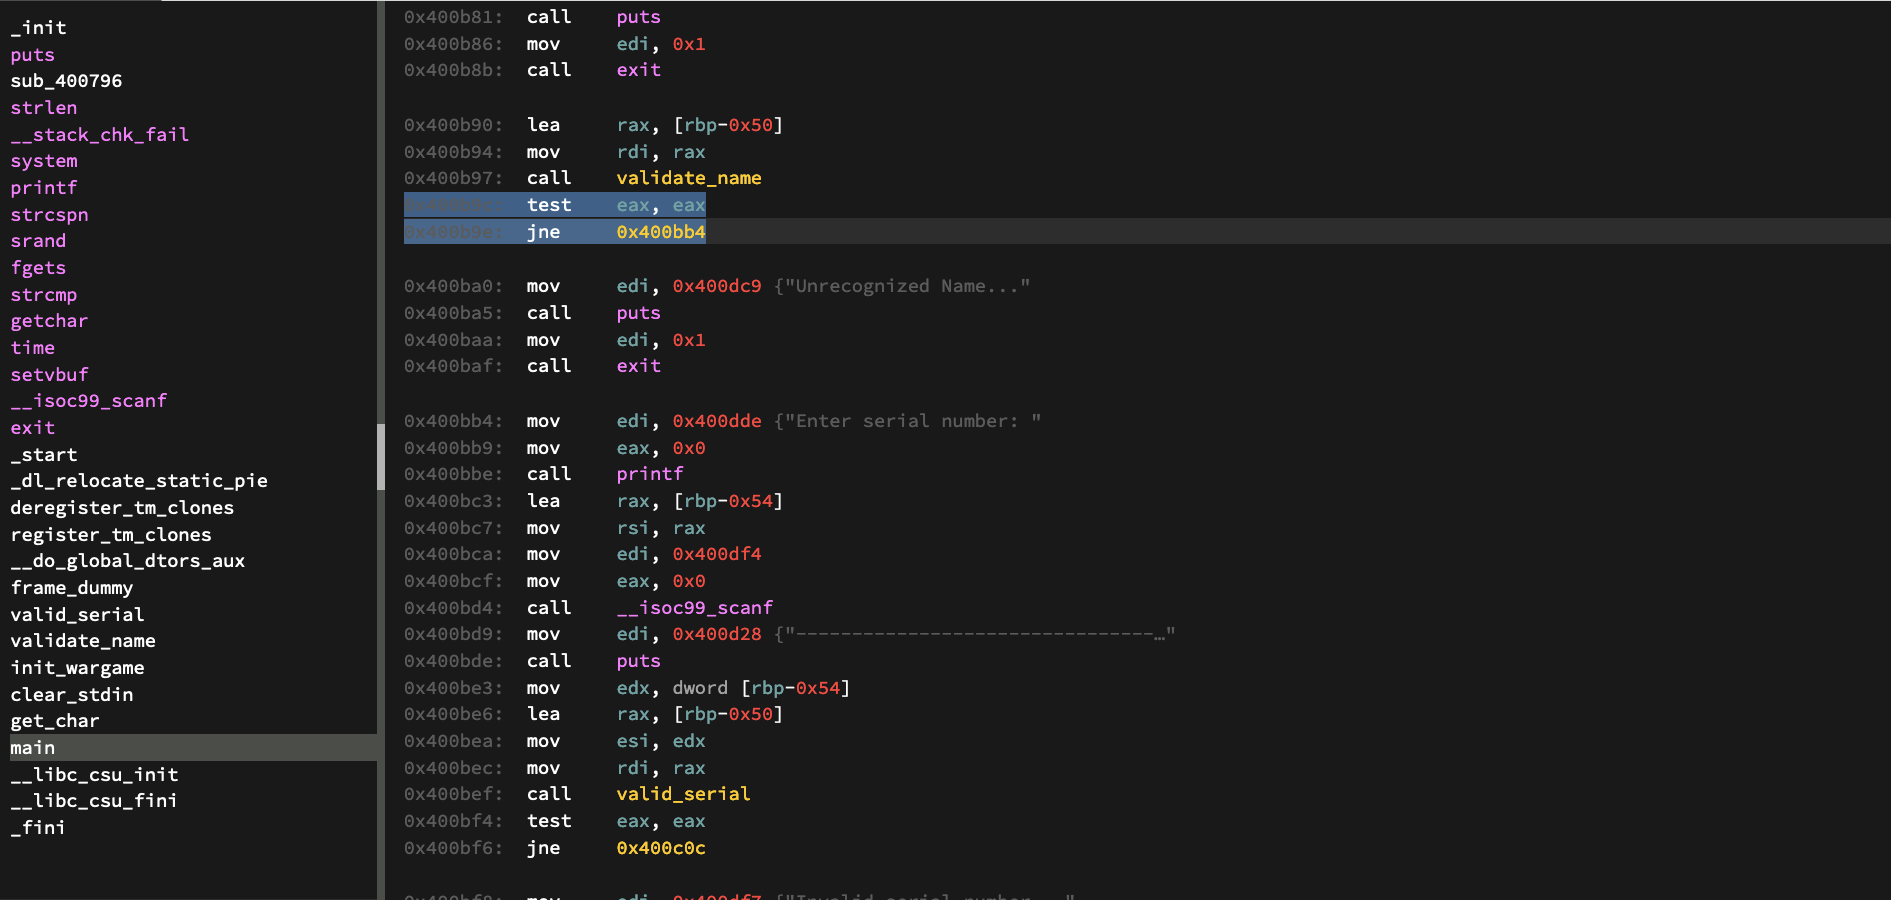Follow jne target 0x400bb4
Viewport: 1891px width, 900px height.
pos(661,232)
